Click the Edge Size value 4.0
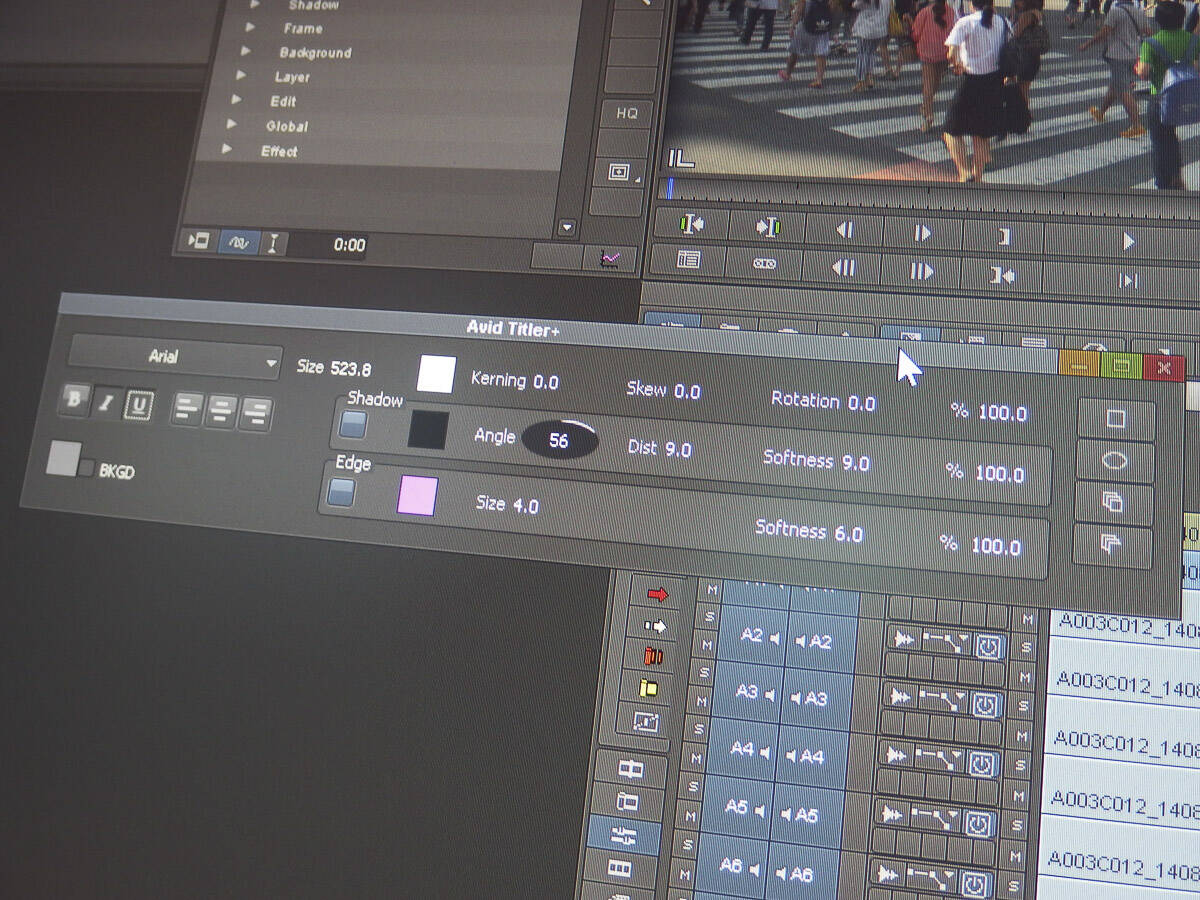The height and width of the screenshot is (900, 1200). (x=525, y=506)
